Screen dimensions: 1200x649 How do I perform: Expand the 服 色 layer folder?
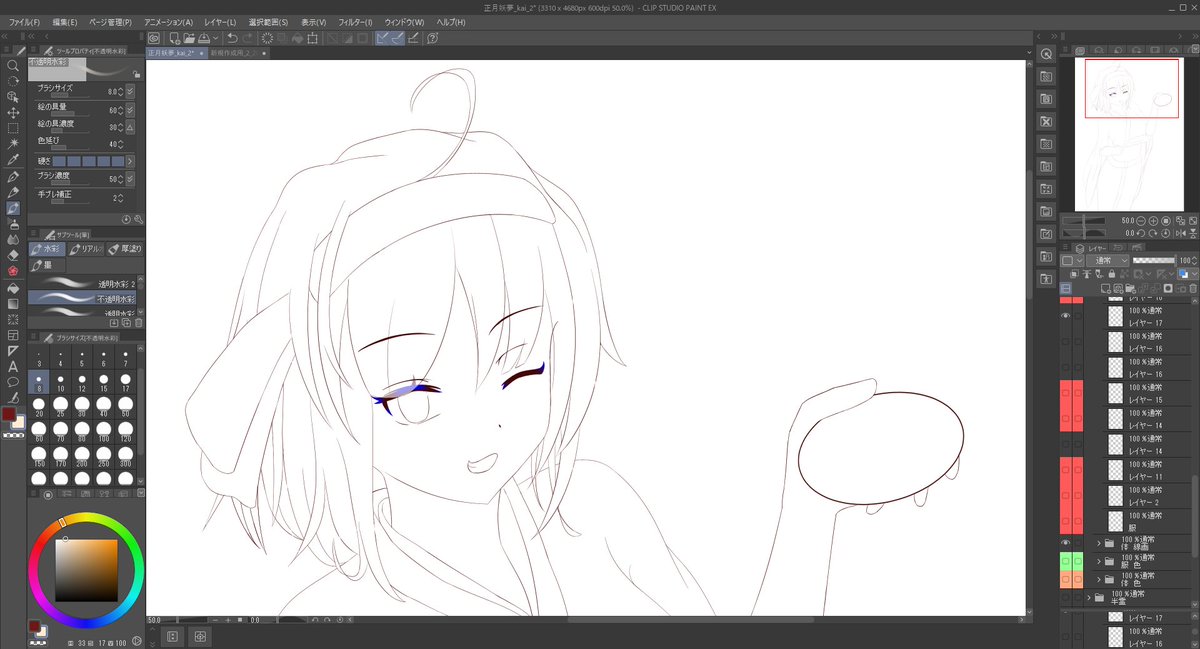click(x=1099, y=561)
